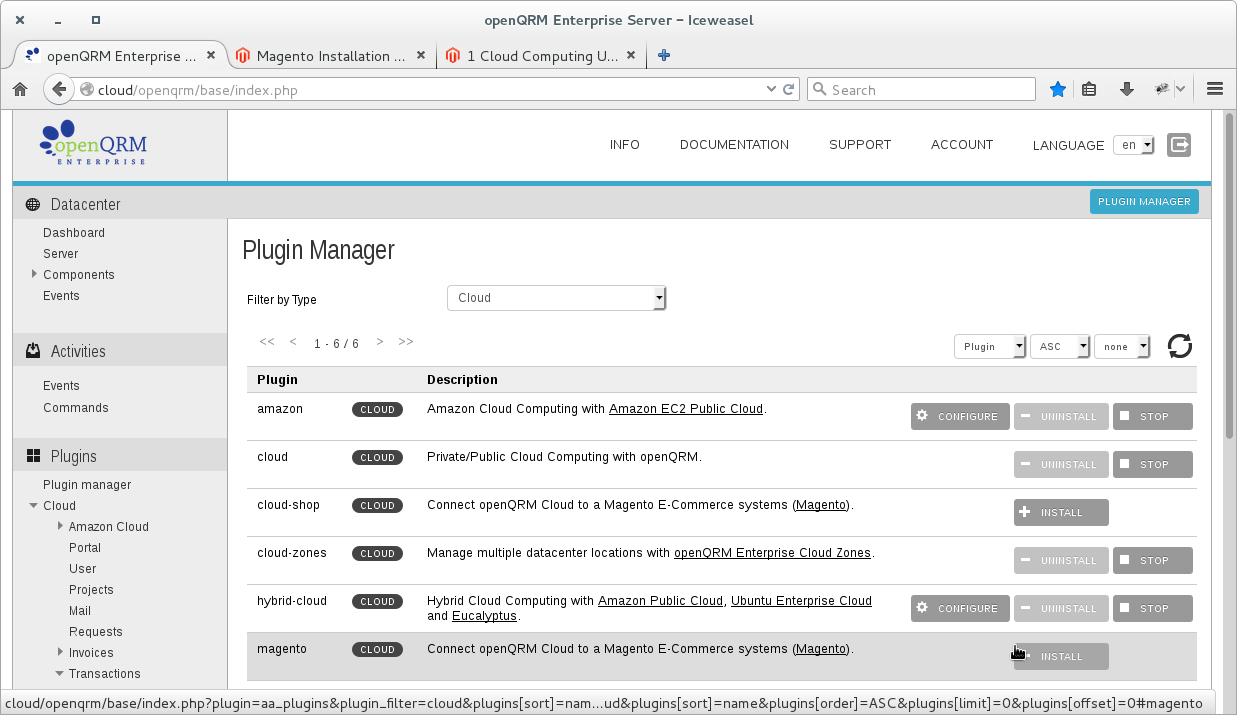Image resolution: width=1237 pixels, height=715 pixels.
Task: Click the Plugins grid icon
Action: click(x=33, y=456)
